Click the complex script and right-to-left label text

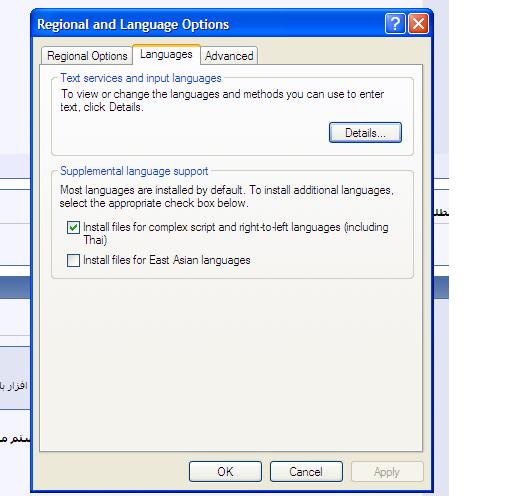tap(236, 233)
